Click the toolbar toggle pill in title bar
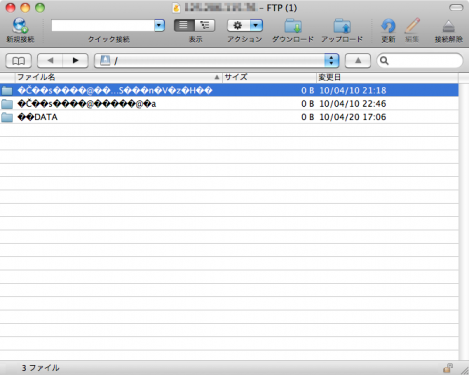This screenshot has width=469, height=375. (x=456, y=8)
